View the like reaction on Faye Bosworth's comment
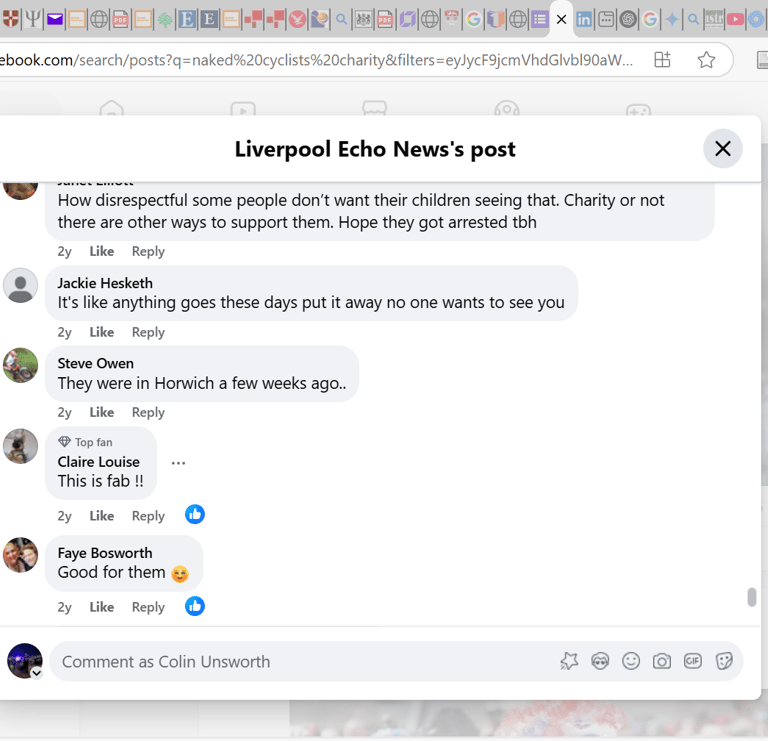Image resolution: width=768 pixels, height=741 pixels. point(195,606)
